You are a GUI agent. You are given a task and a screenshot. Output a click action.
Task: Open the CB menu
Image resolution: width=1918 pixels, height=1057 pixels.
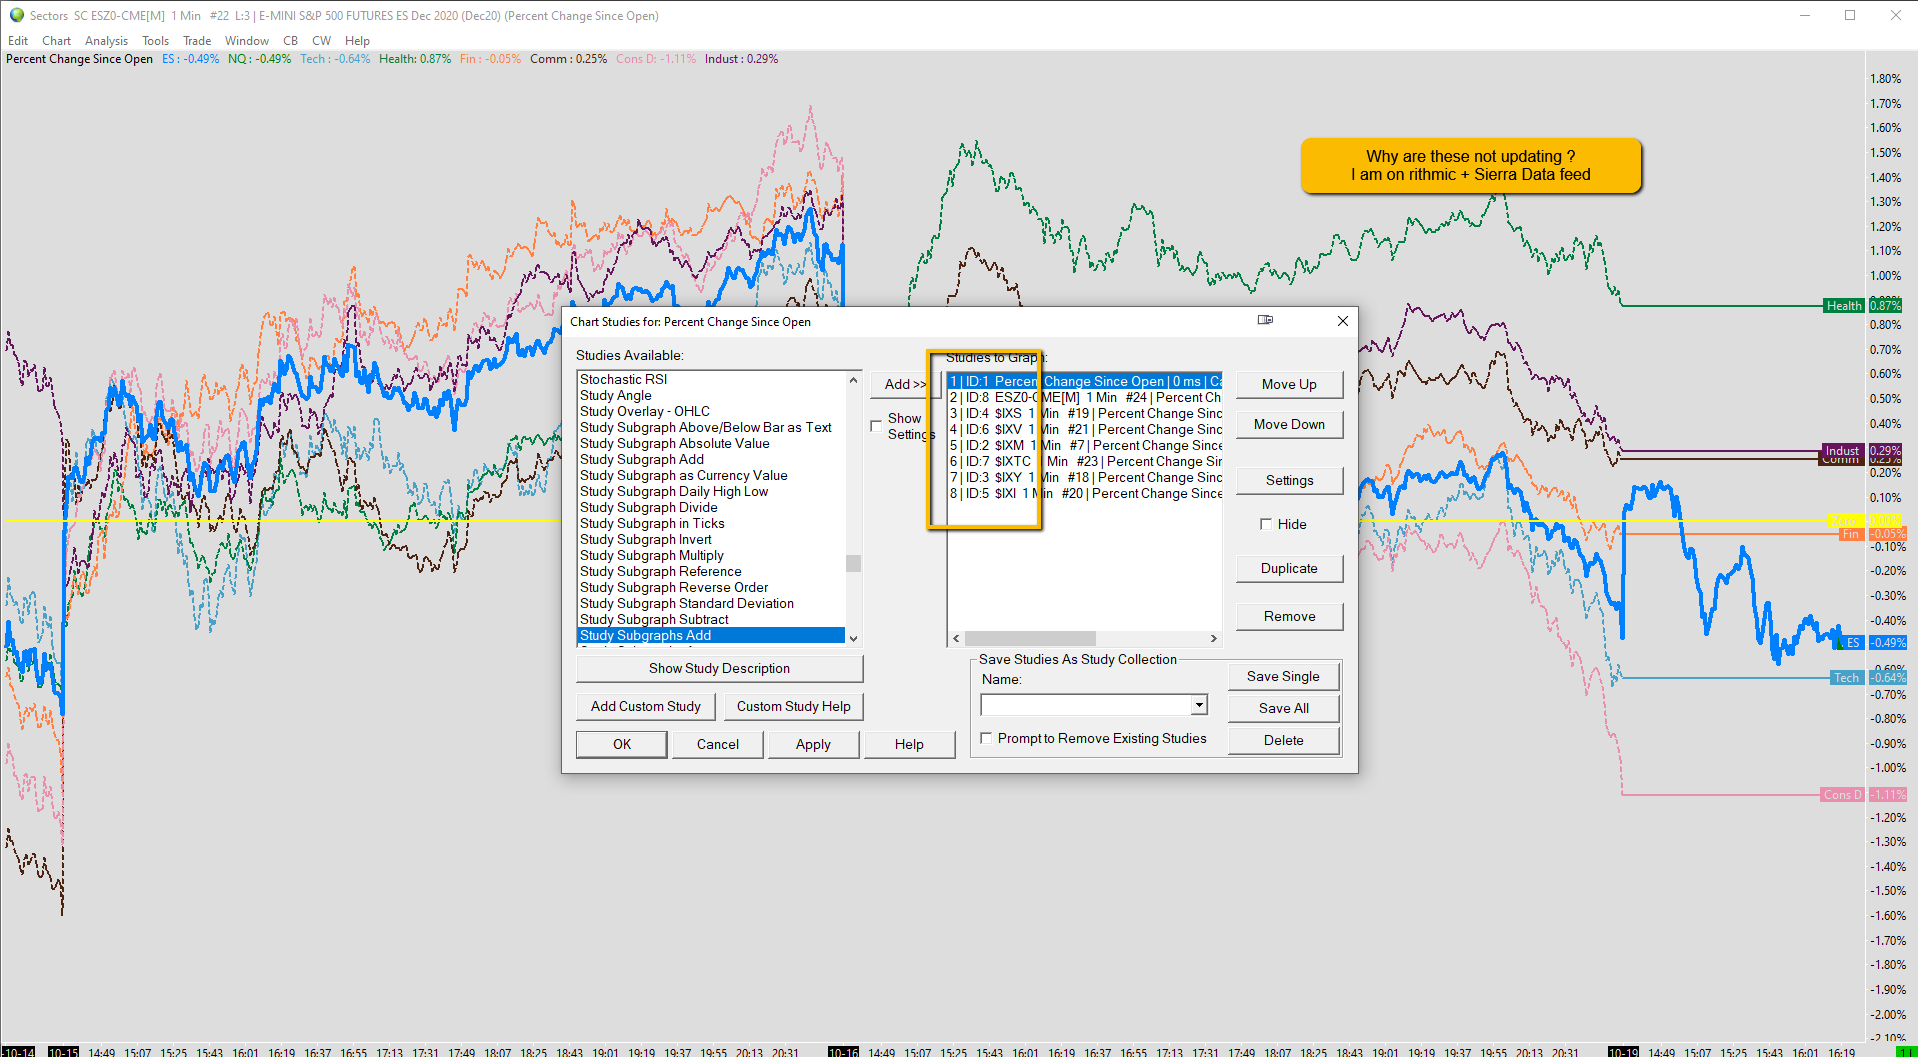point(290,41)
